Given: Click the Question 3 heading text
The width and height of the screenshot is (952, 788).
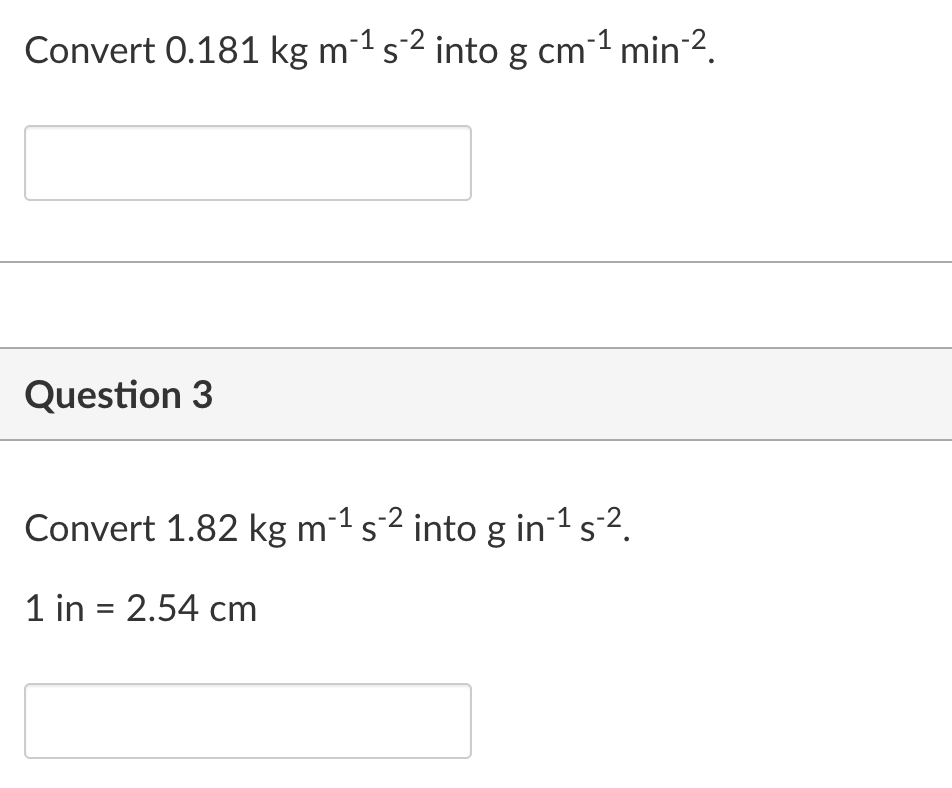Looking at the screenshot, I should coord(119,395).
